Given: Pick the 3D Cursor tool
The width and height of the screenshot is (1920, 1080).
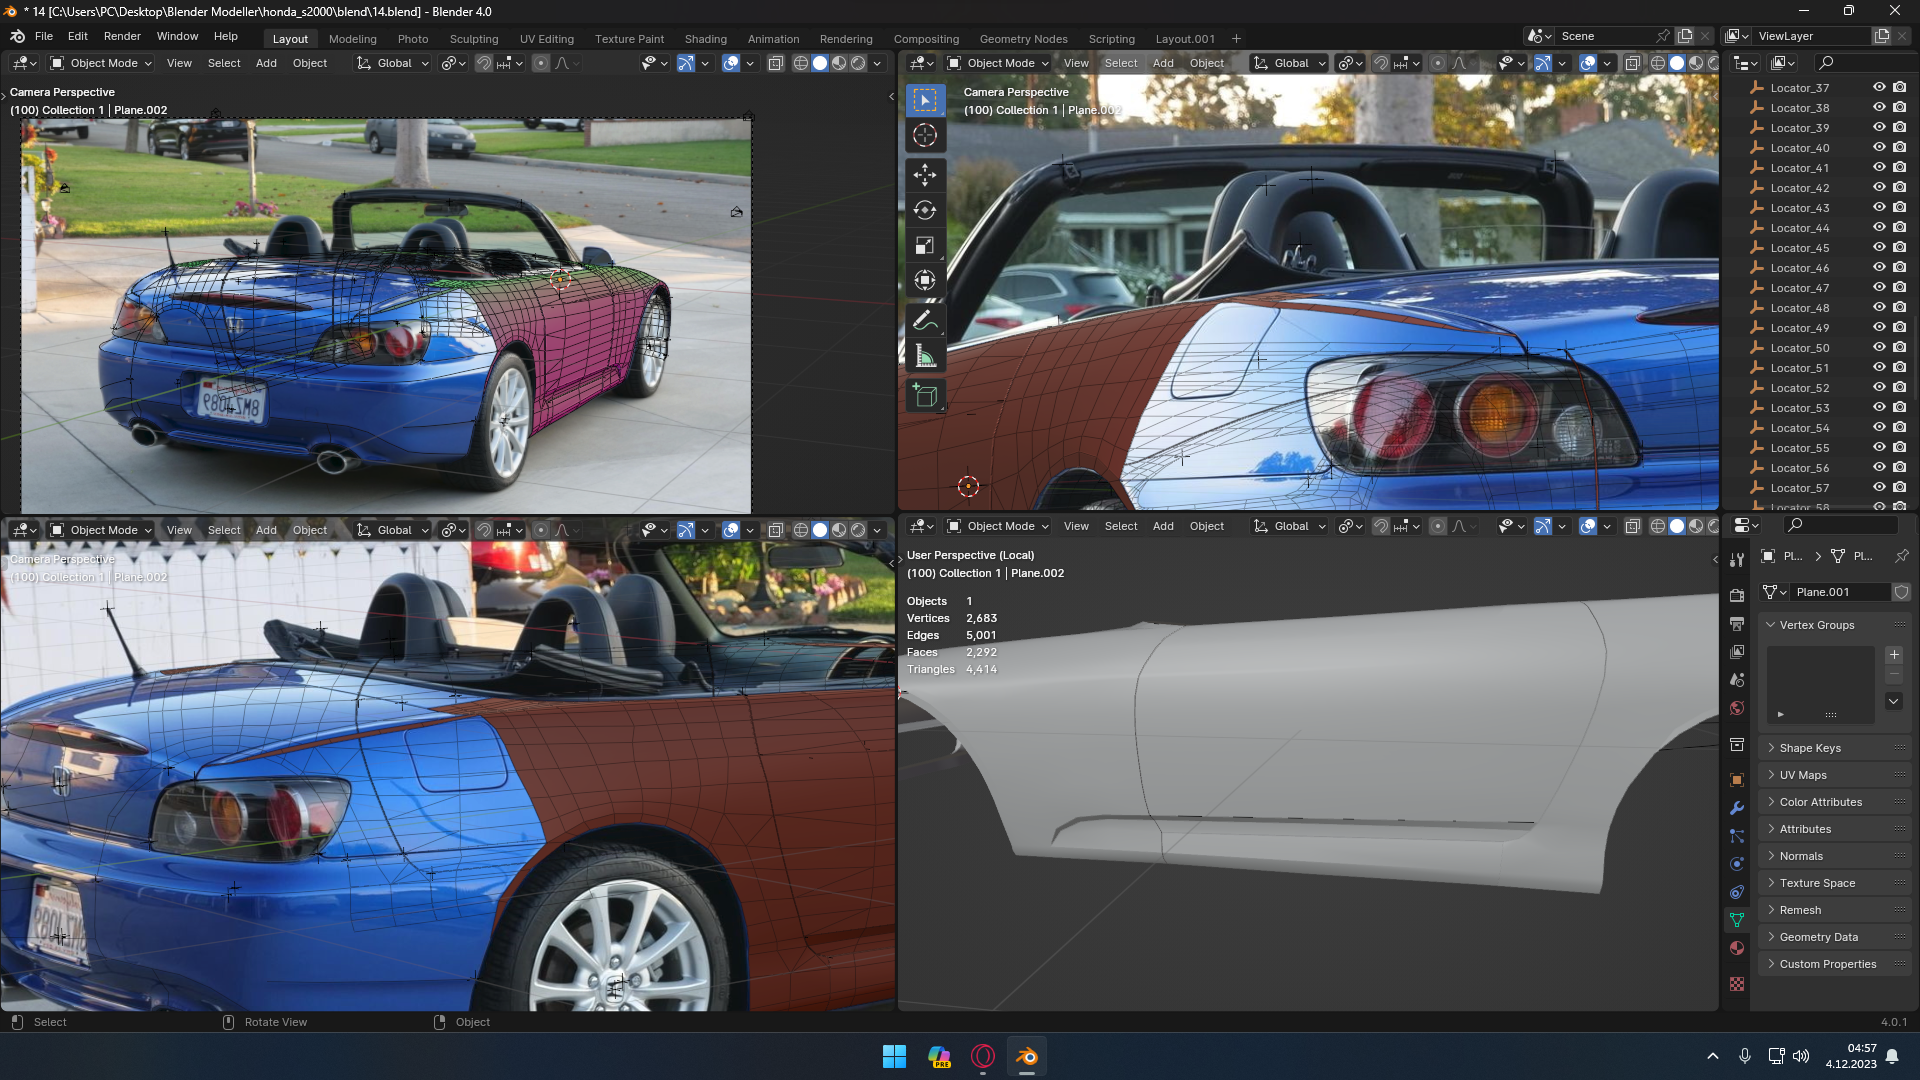Looking at the screenshot, I should point(925,135).
